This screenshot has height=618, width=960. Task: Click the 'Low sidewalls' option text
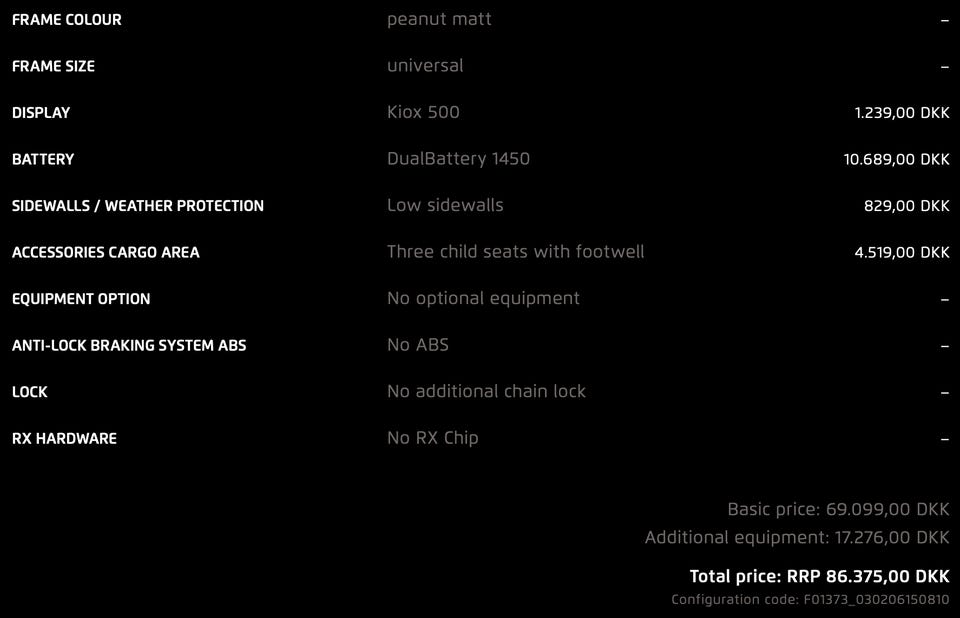click(x=445, y=205)
